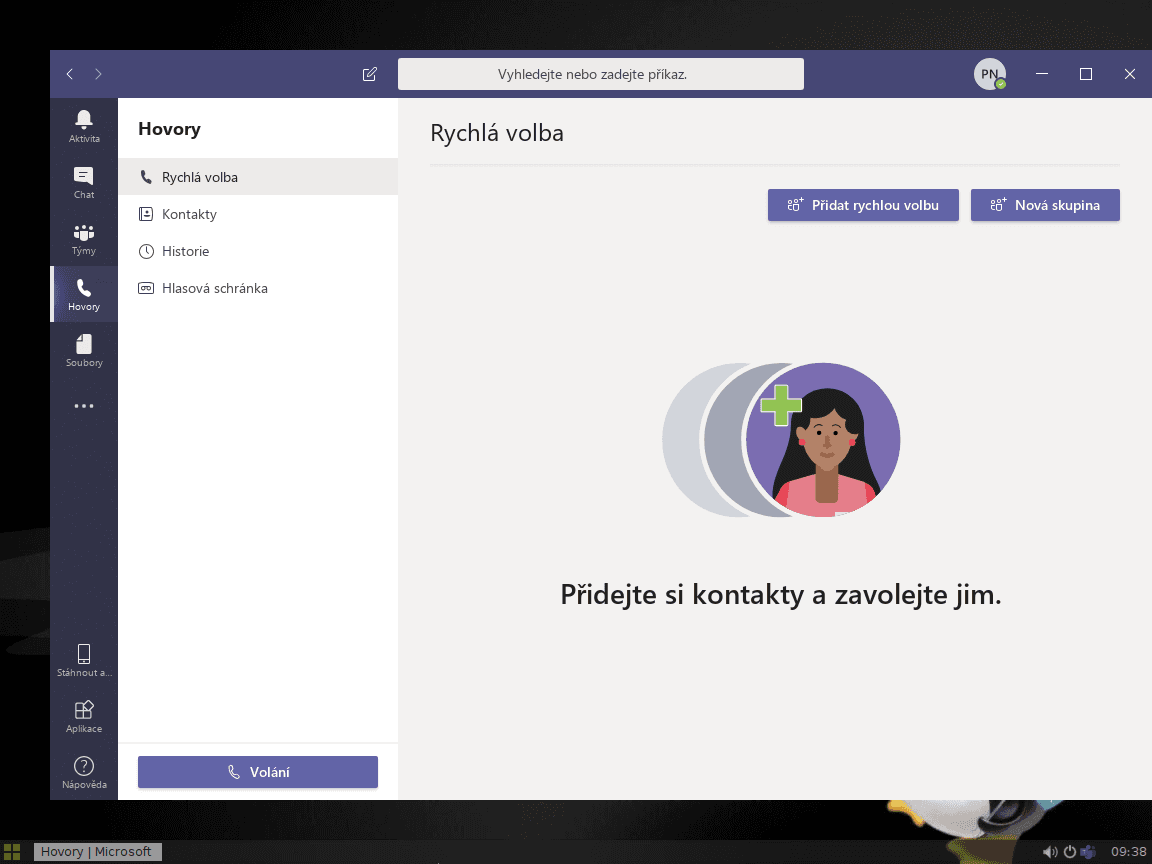
Task: Click the volume icon in the tray
Action: click(x=1050, y=851)
